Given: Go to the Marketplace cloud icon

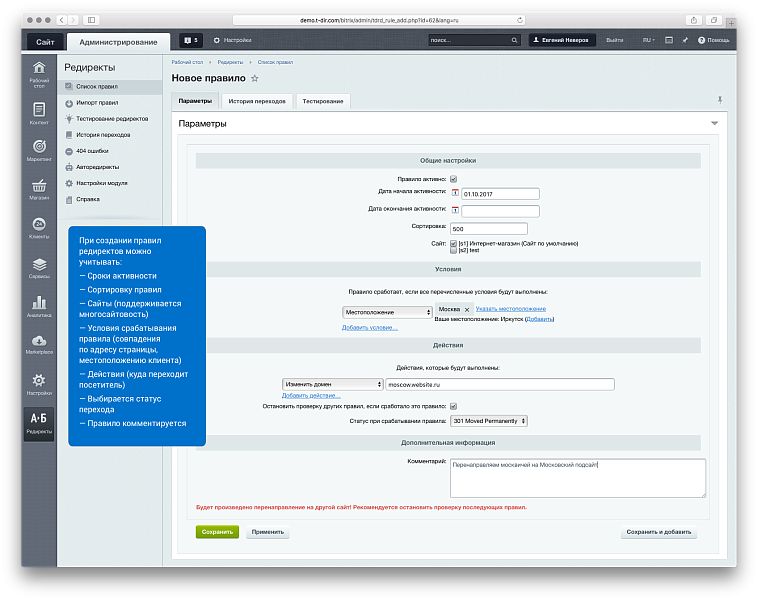Looking at the screenshot, I should click(x=39, y=342).
